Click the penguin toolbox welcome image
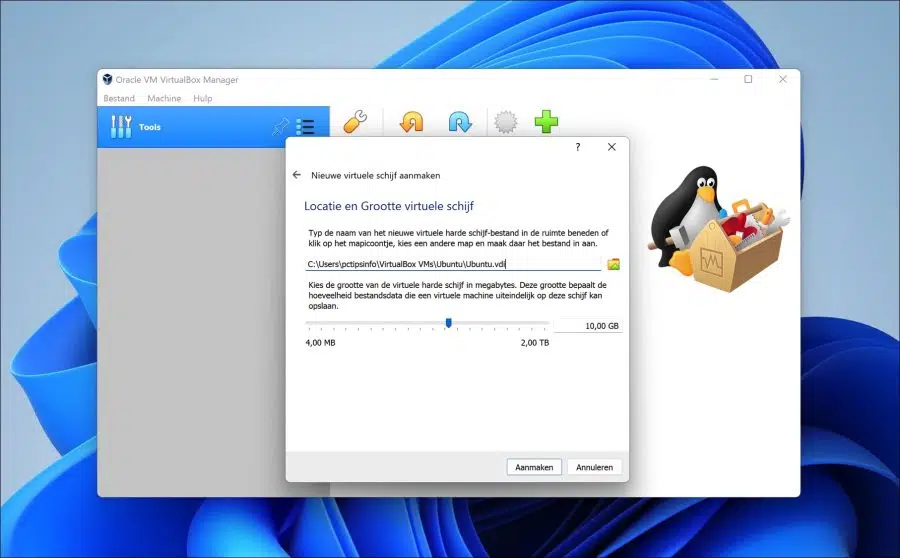900x558 pixels. (x=718, y=228)
